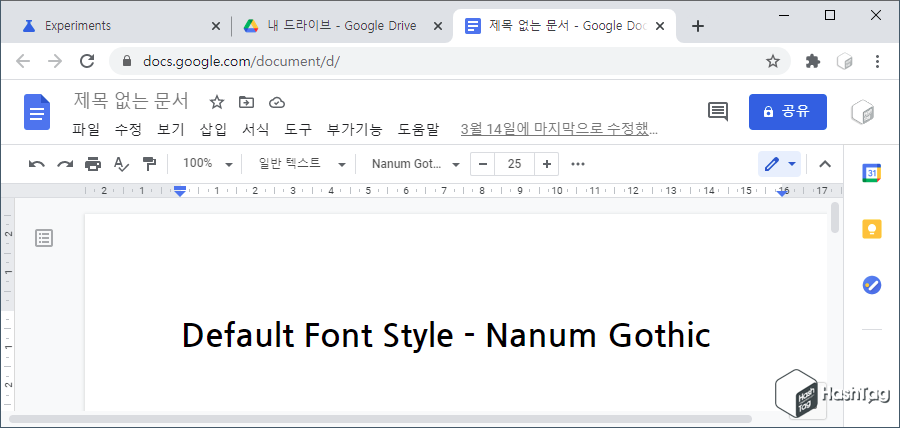900x428 pixels.
Task: Open the 부가기능 menu
Action: (354, 130)
